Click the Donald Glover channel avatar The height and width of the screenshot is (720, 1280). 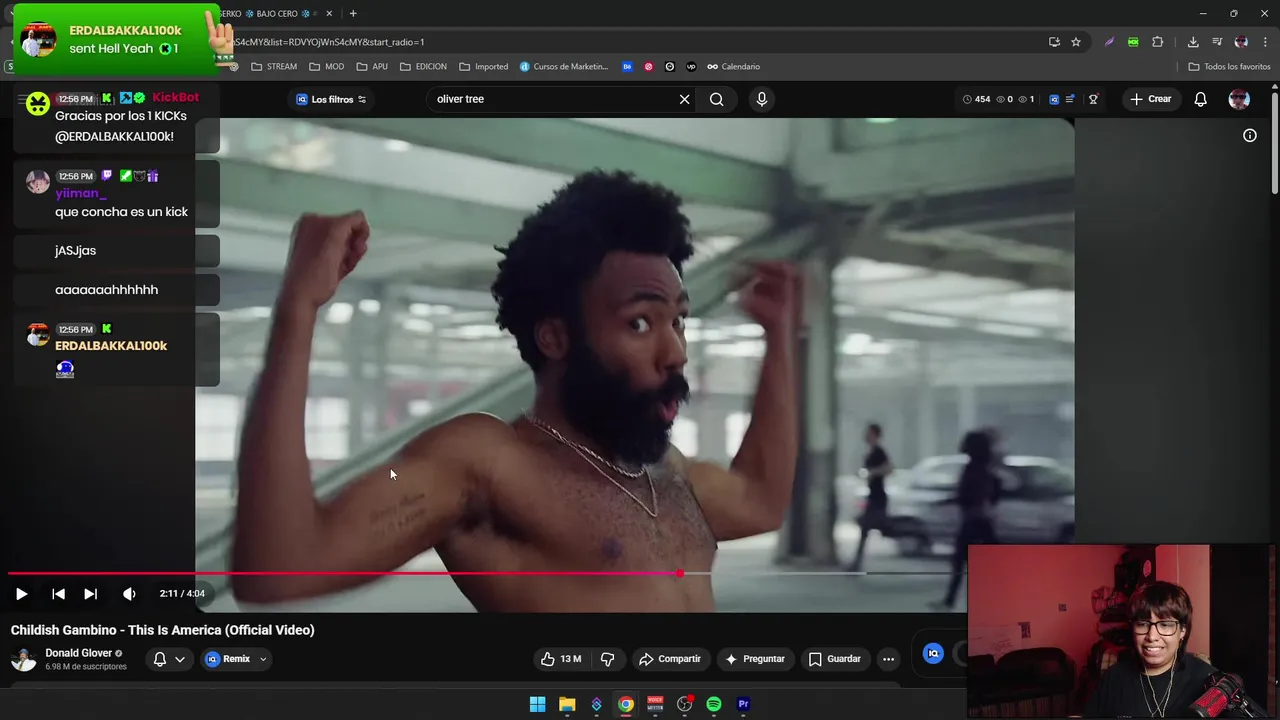coord(23,659)
